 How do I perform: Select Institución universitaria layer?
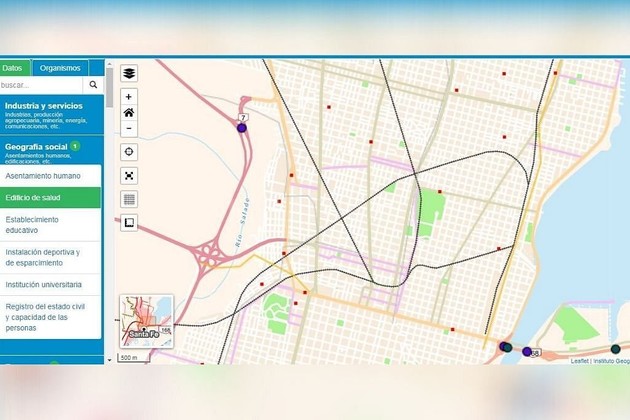[50, 284]
